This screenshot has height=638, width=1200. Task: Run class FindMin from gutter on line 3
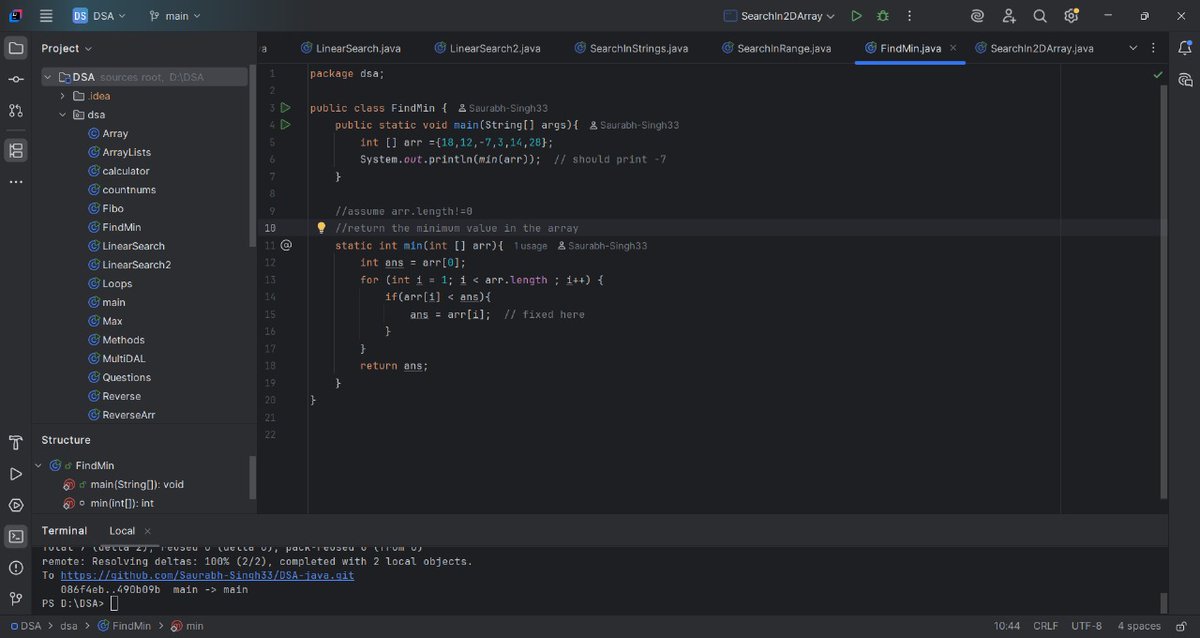285,107
